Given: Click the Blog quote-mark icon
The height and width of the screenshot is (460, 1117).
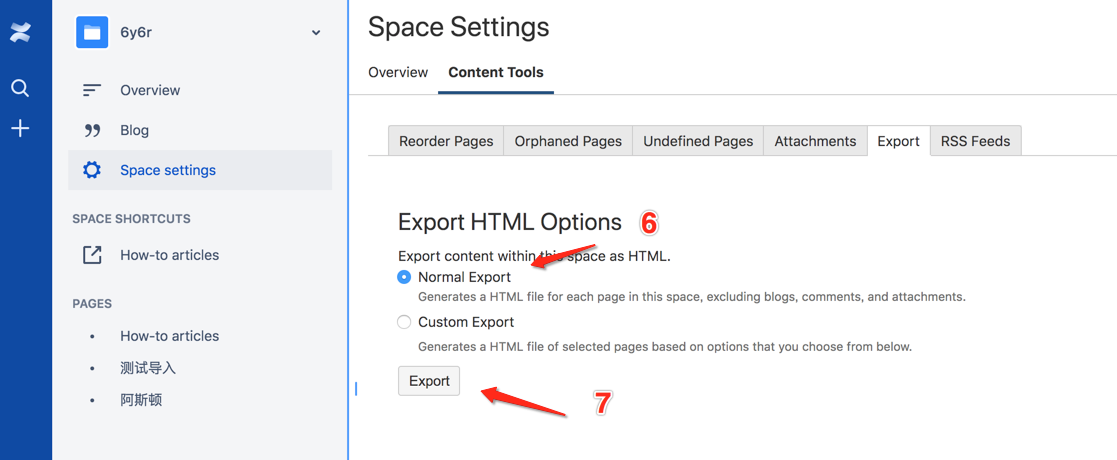Looking at the screenshot, I should pyautogui.click(x=92, y=130).
